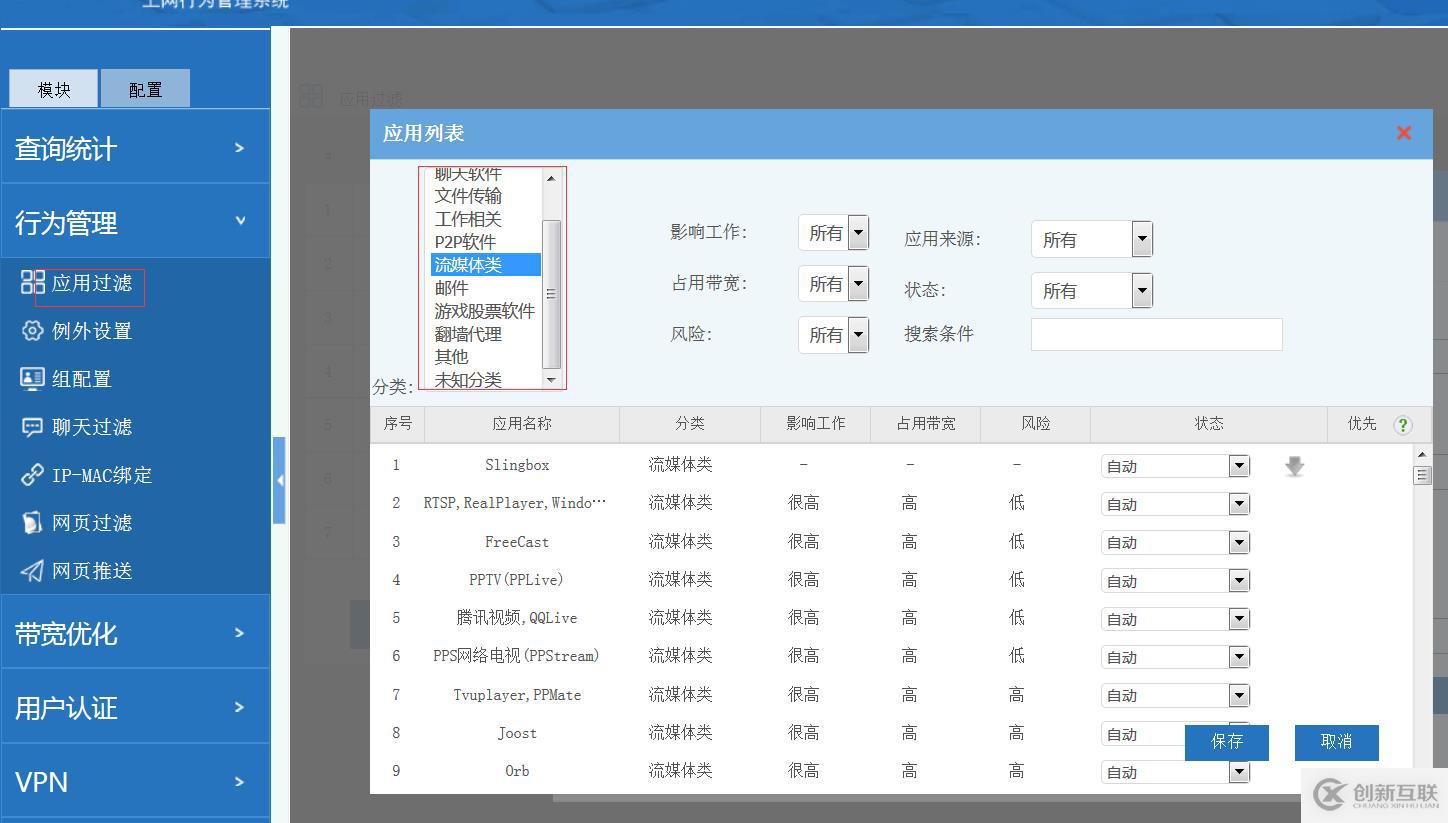This screenshot has height=823, width=1448.
Task: Click application table scrollbar up arrow
Action: click(x=1422, y=455)
